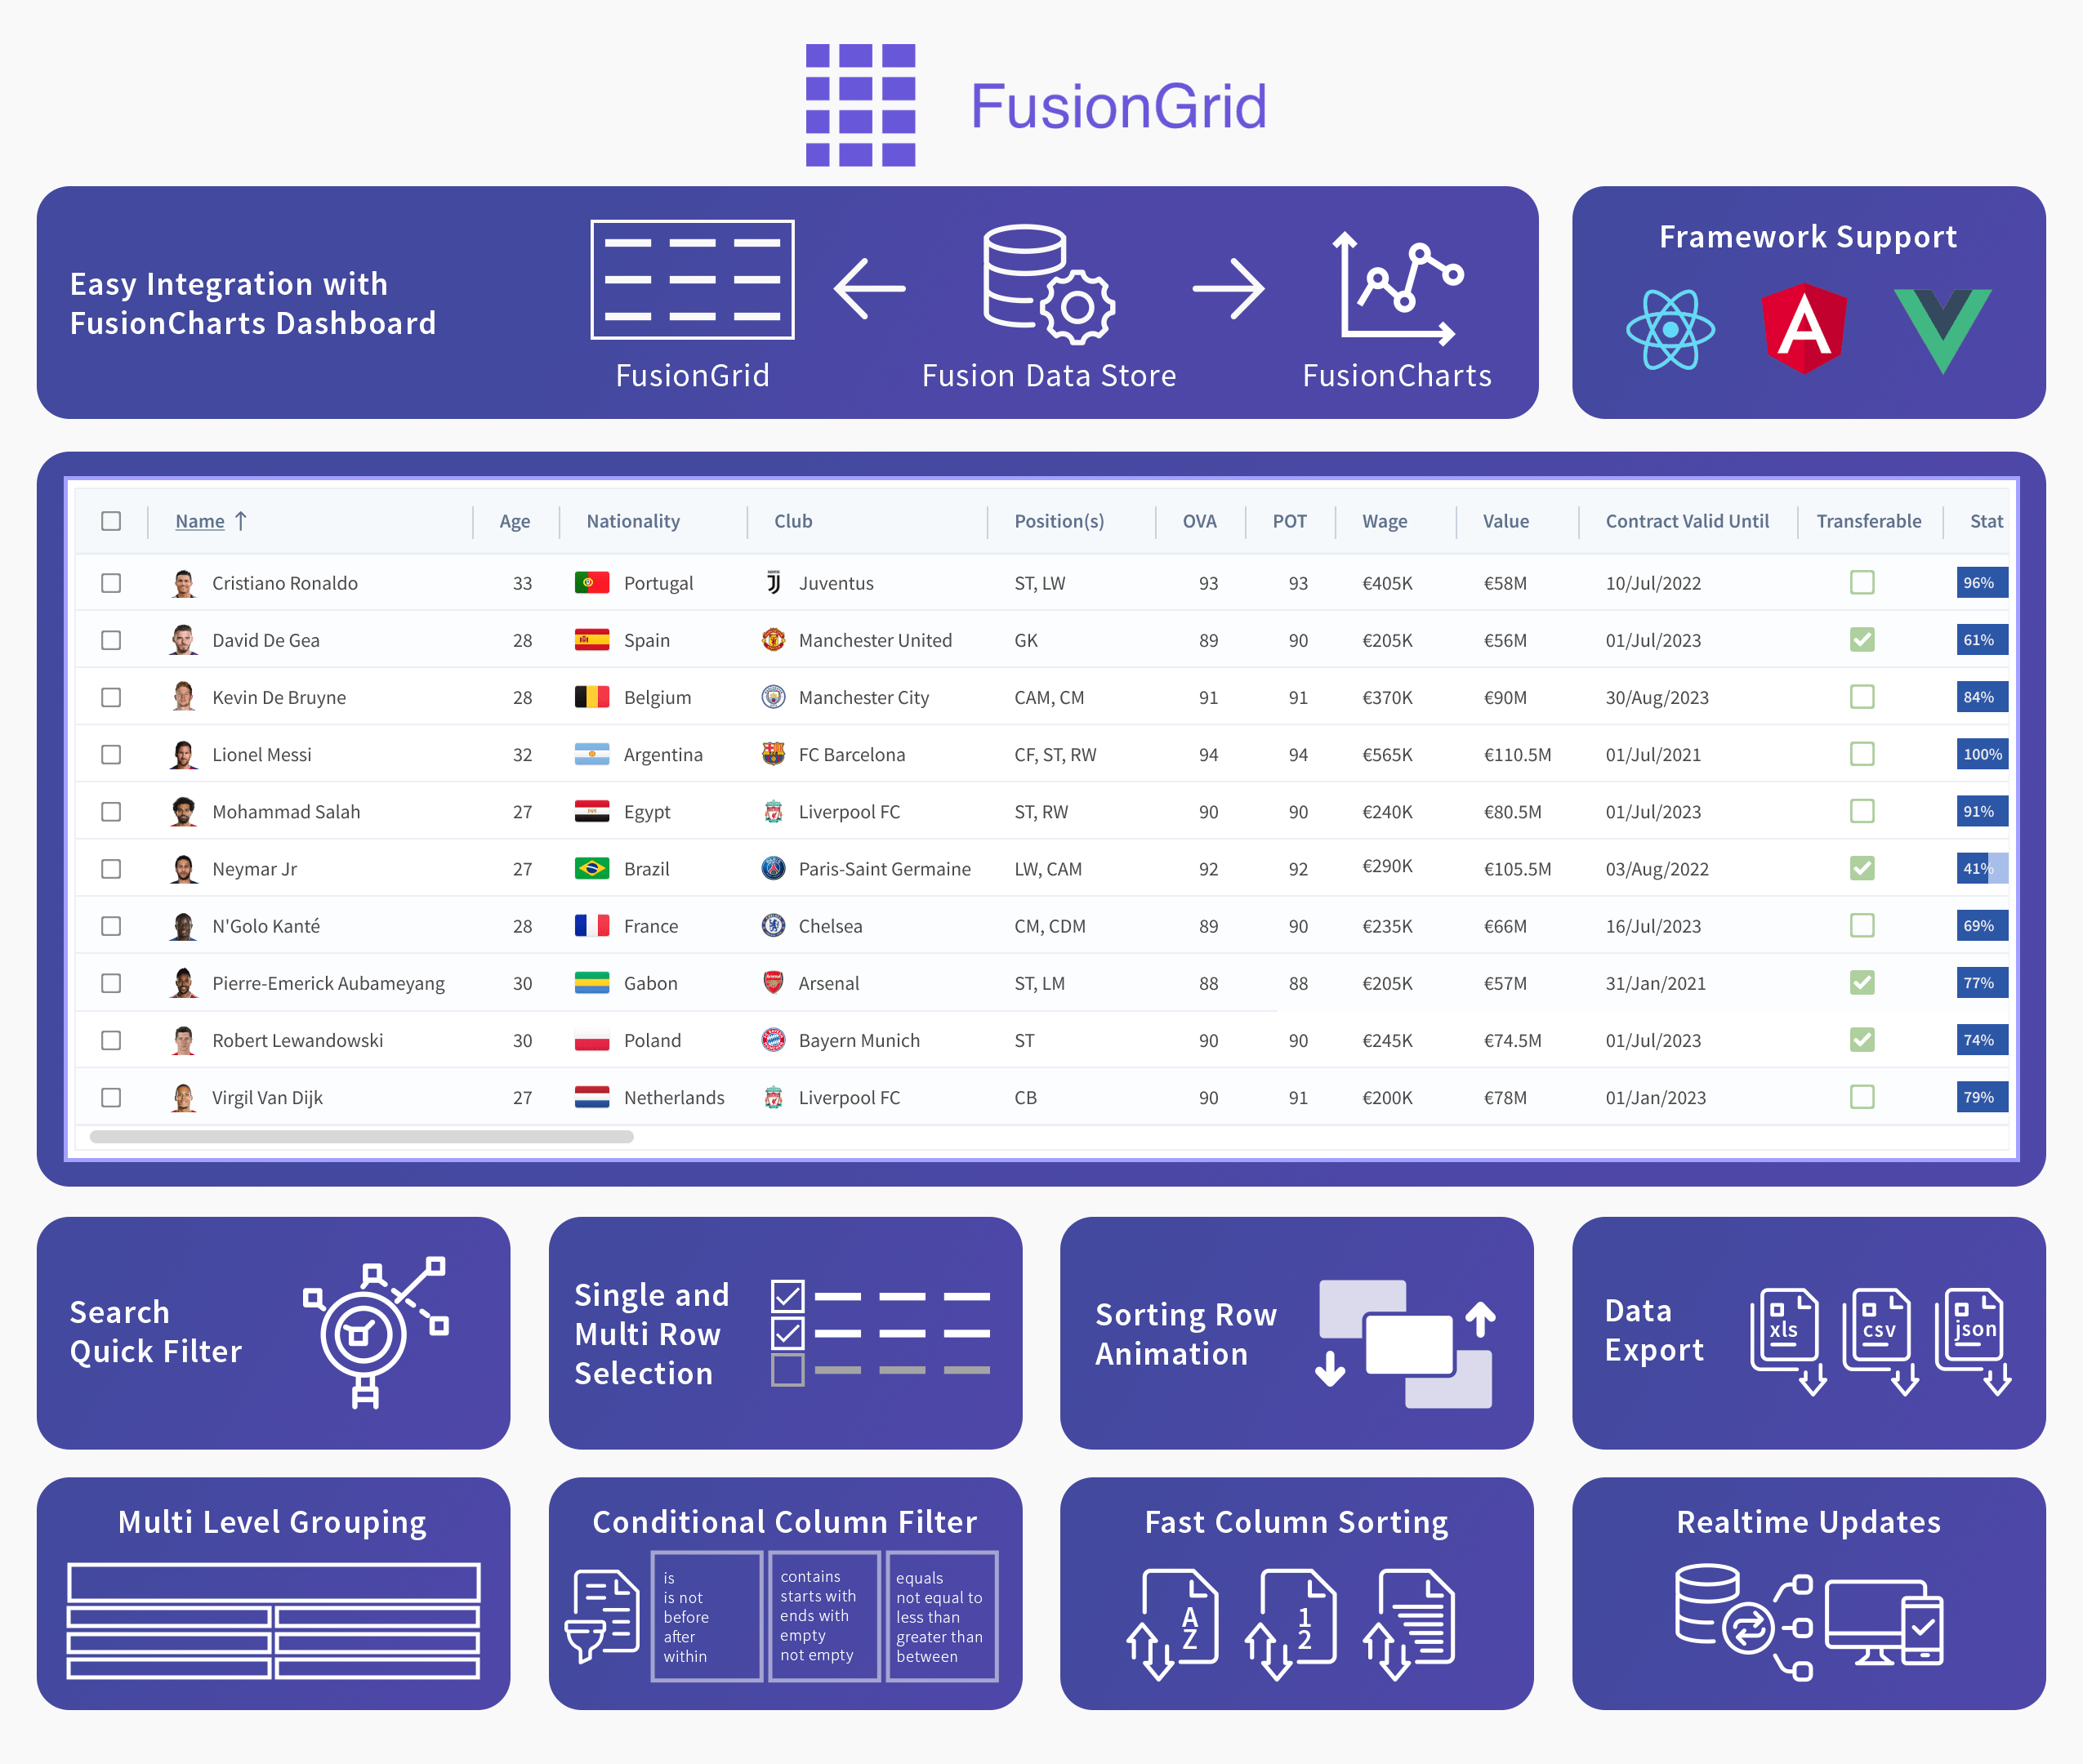Click the Fusion Data Store database icon
Screen dimensions: 2083x1764
click(1048, 284)
